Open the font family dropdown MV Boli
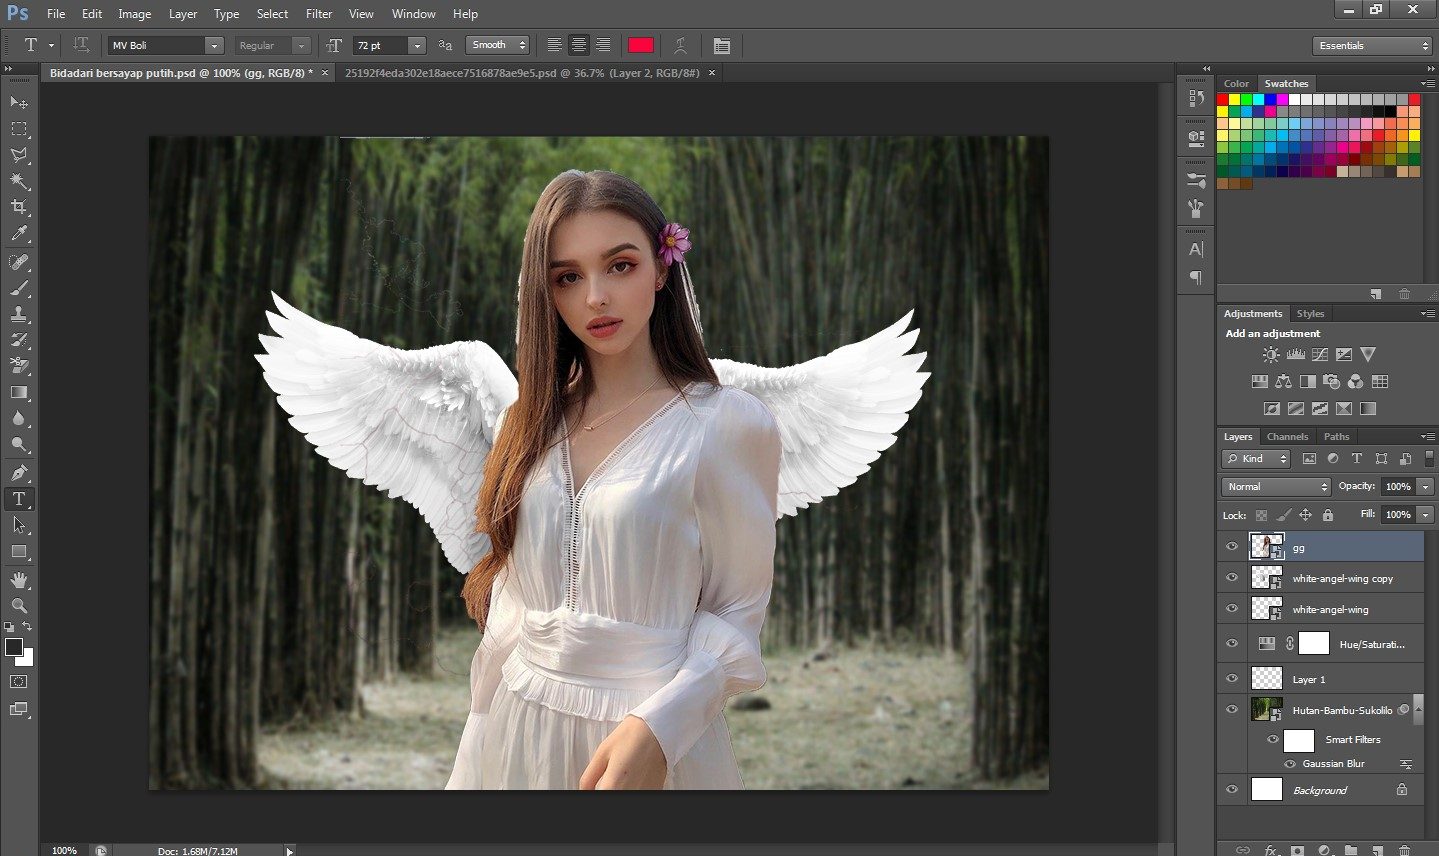 213,45
